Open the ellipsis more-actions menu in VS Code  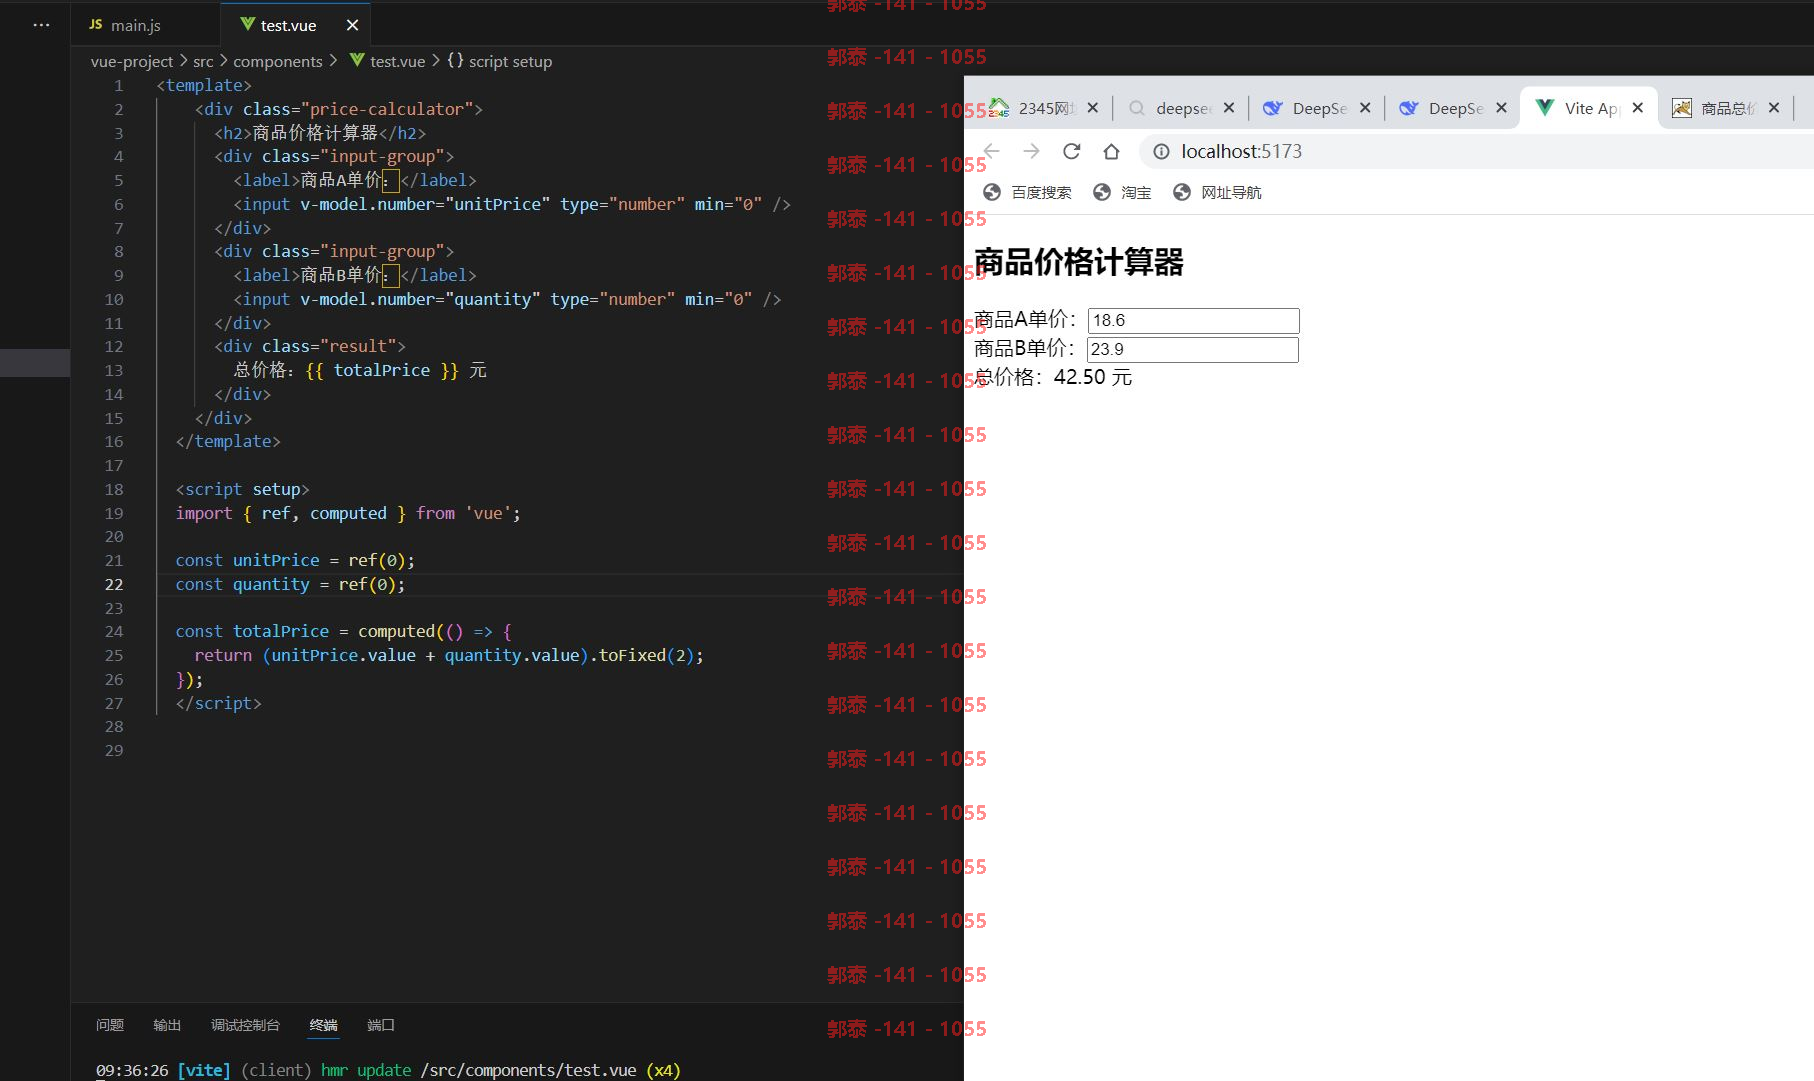click(x=41, y=25)
